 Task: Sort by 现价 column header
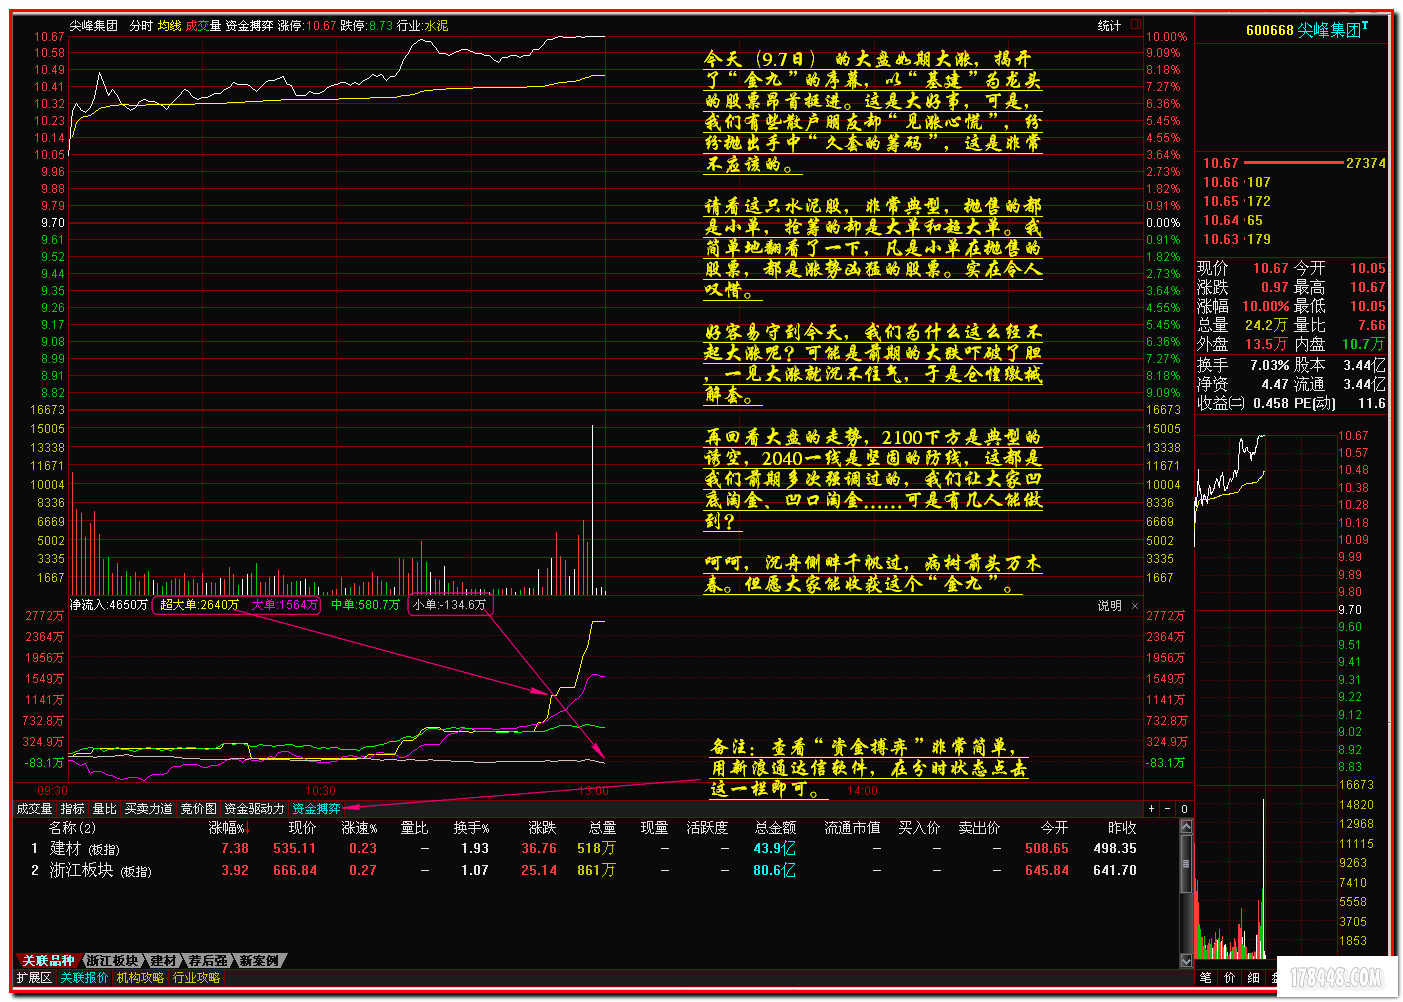(x=302, y=828)
